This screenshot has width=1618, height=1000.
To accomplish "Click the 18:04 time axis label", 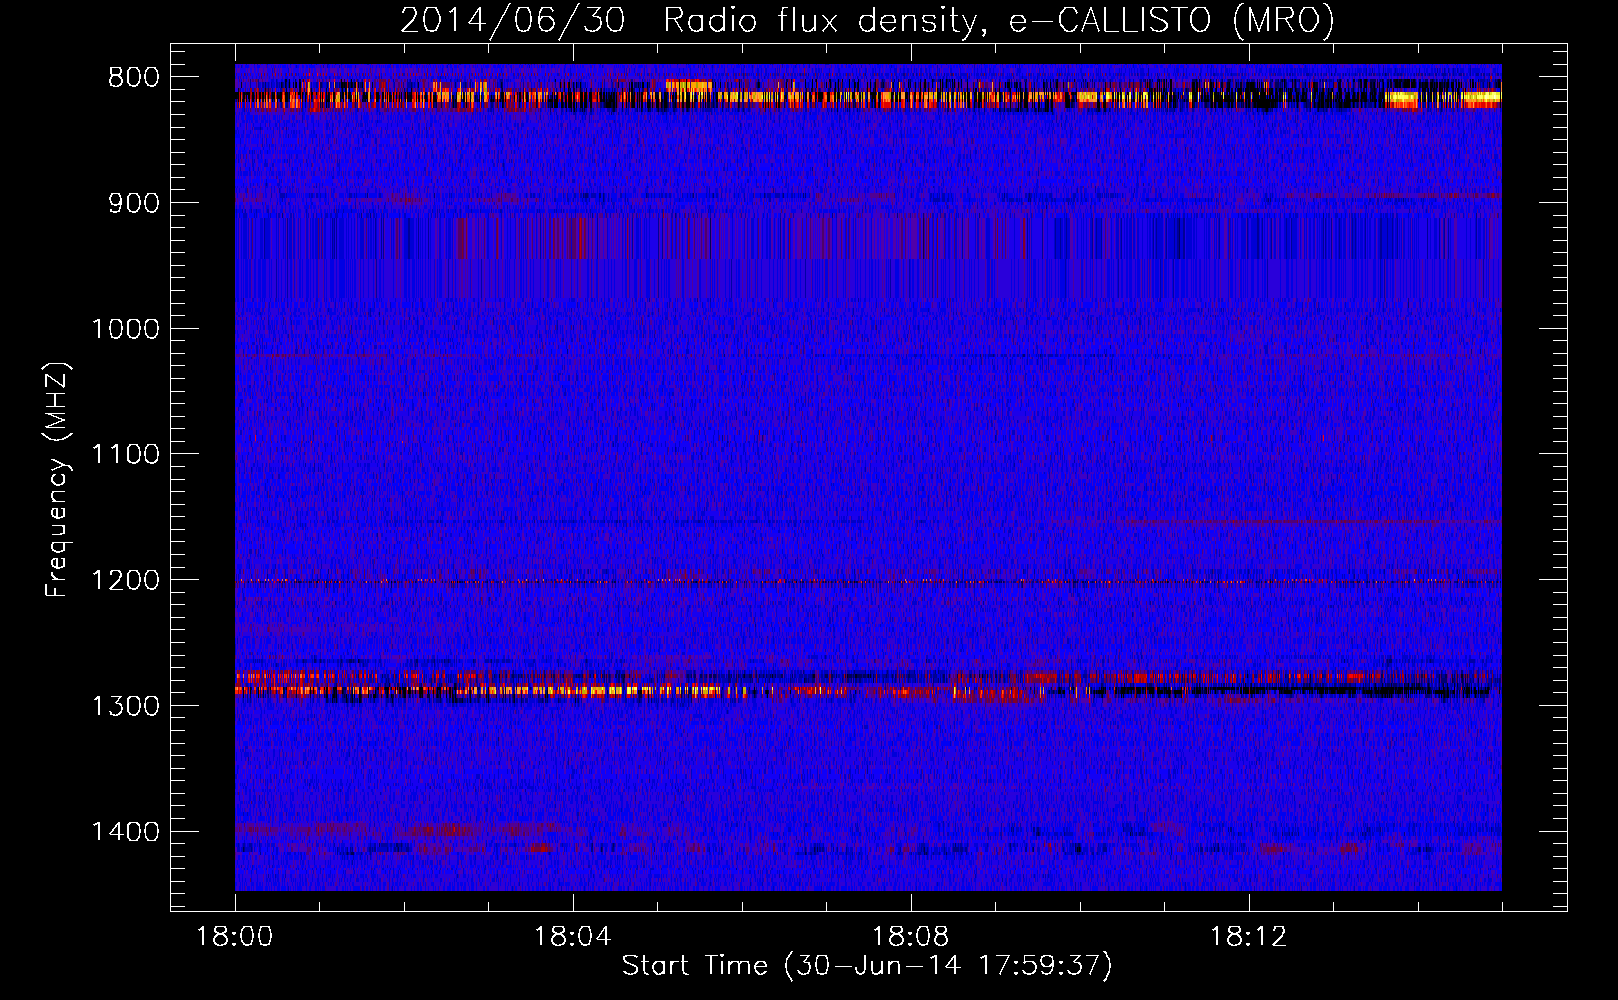I will [x=573, y=937].
